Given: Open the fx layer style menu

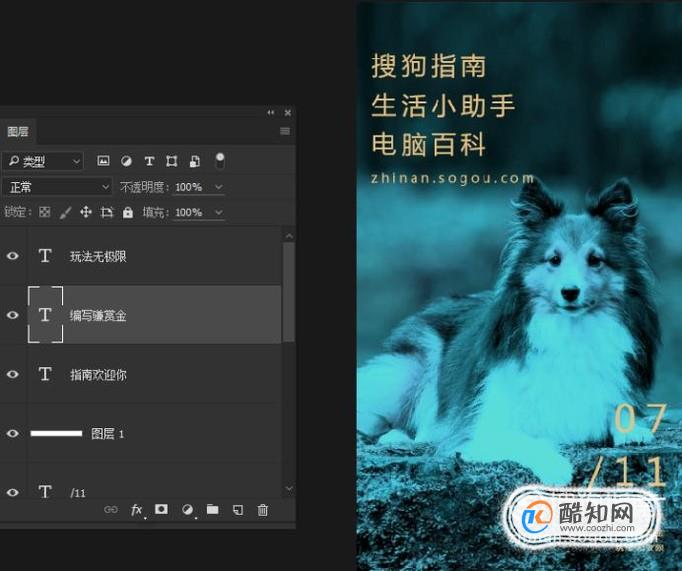Looking at the screenshot, I should pos(137,510).
